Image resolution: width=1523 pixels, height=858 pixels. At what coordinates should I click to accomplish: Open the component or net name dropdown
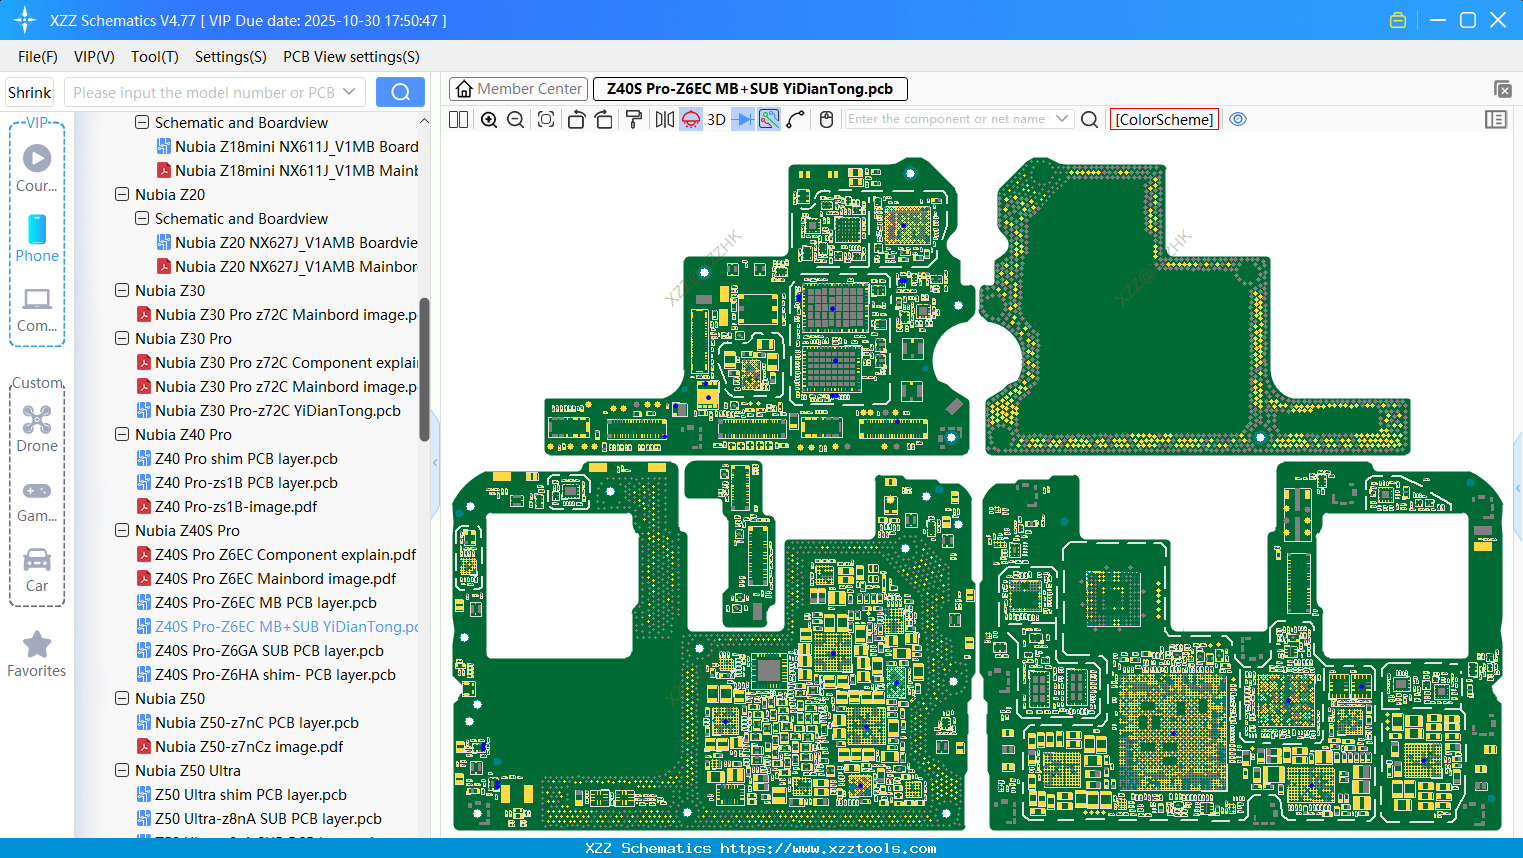(x=1062, y=119)
